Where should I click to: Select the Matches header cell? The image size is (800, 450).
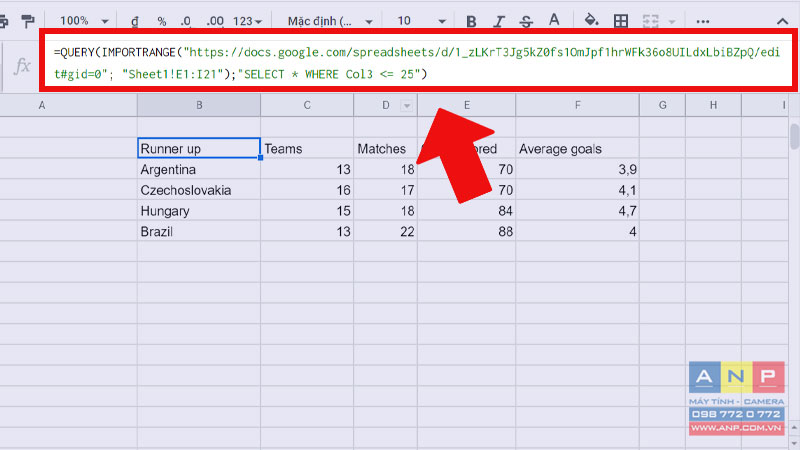point(386,148)
